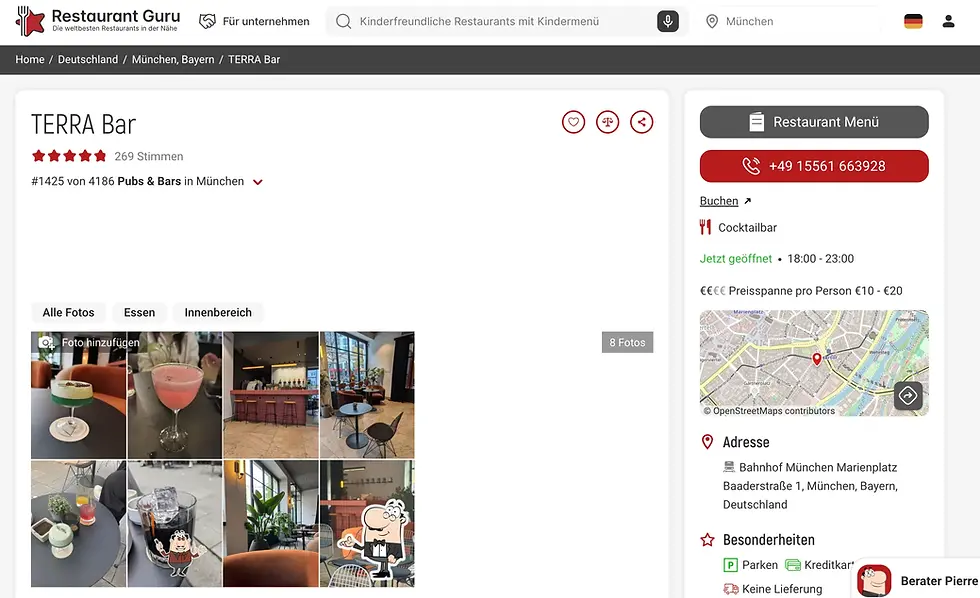This screenshot has width=980, height=598.
Task: Click the Restaurant Guru logo
Action: click(98, 21)
